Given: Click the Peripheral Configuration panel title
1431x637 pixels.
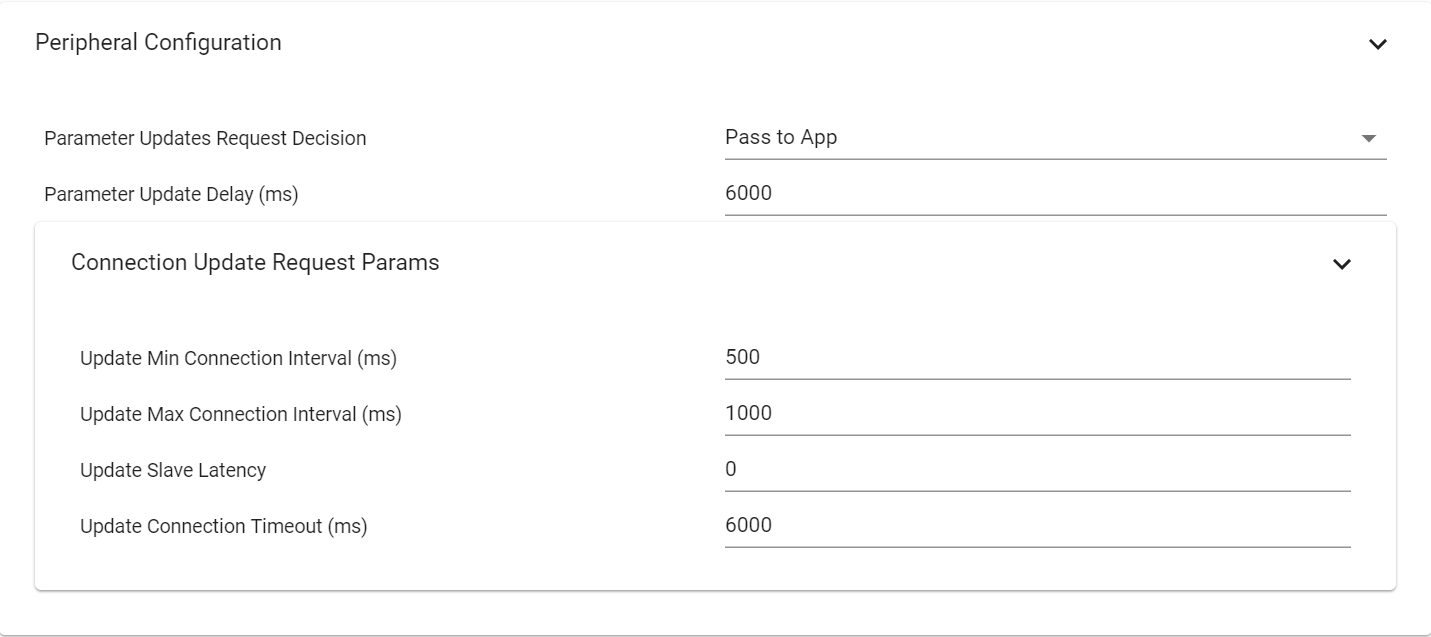Looking at the screenshot, I should click(158, 43).
